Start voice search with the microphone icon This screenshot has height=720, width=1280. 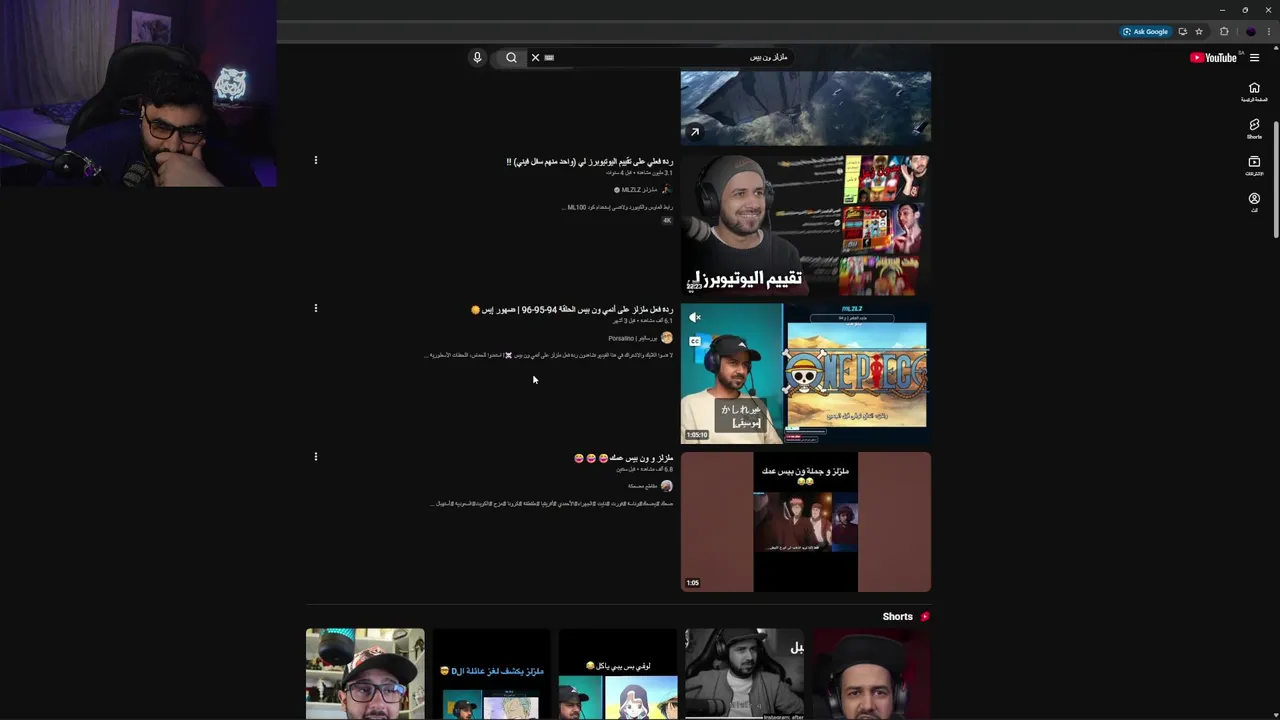(x=477, y=57)
